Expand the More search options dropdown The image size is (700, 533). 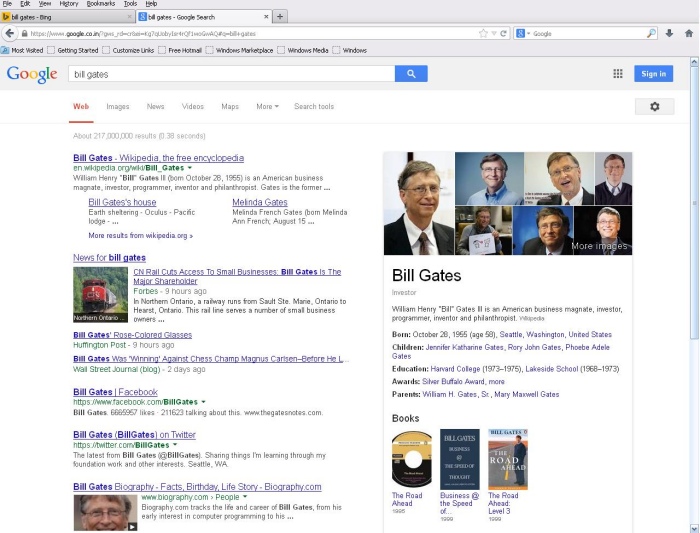pyautogui.click(x=267, y=107)
